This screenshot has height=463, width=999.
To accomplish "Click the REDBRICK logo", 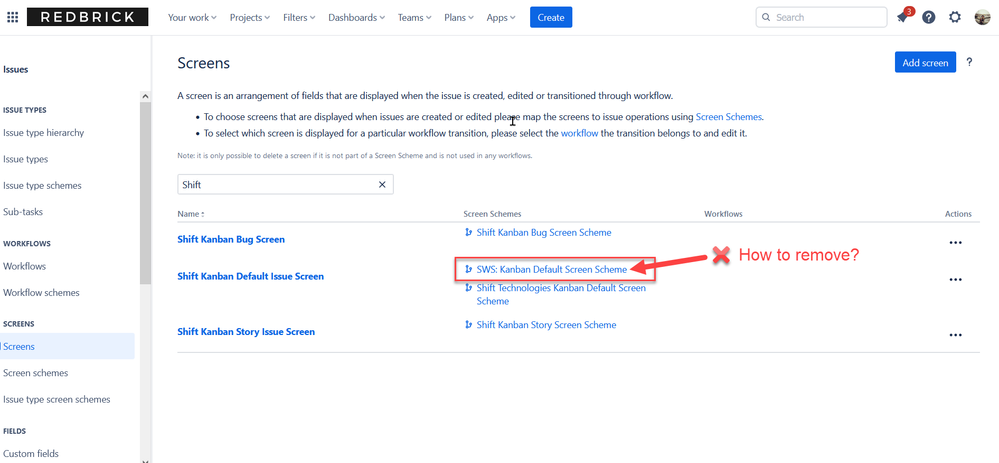I will [x=87, y=17].
